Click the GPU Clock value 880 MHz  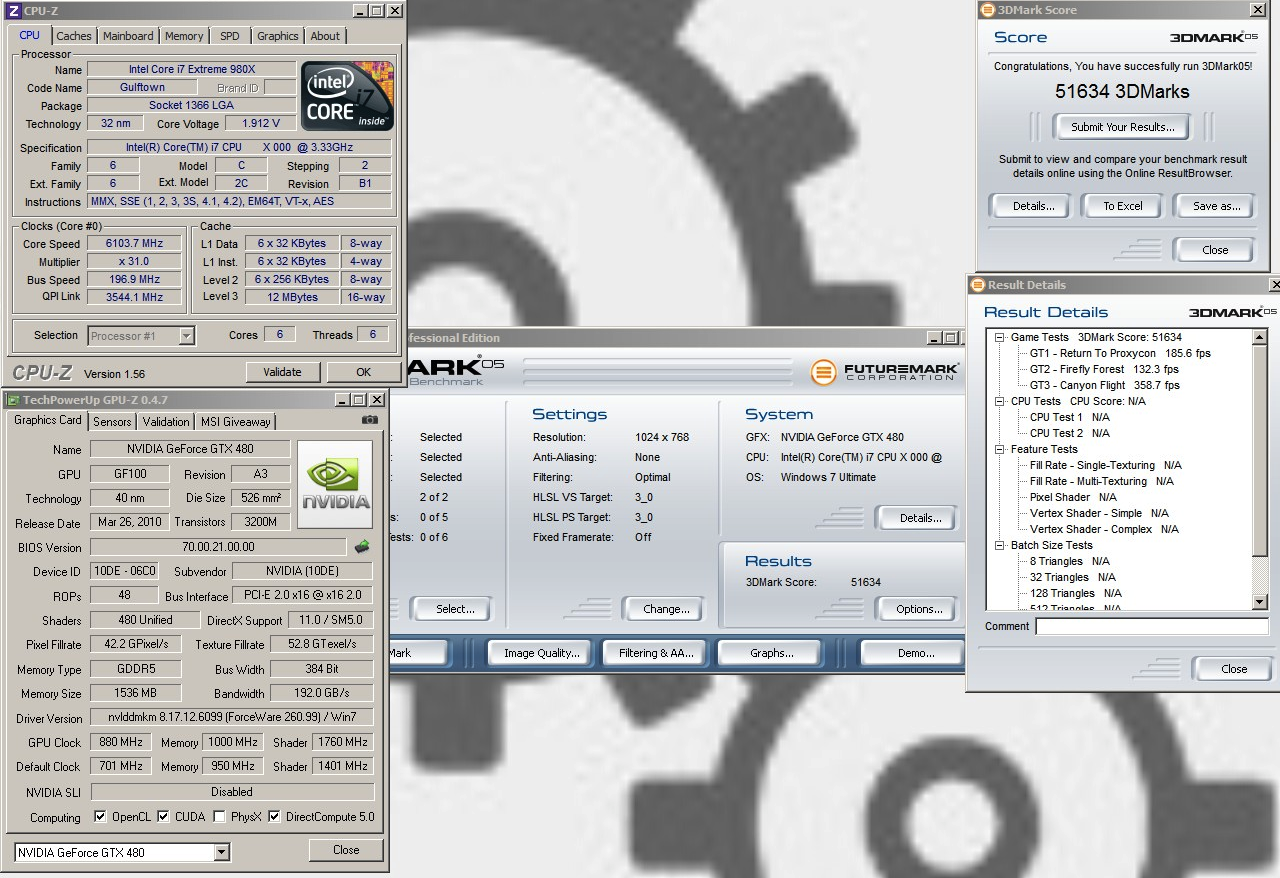pyautogui.click(x=121, y=743)
